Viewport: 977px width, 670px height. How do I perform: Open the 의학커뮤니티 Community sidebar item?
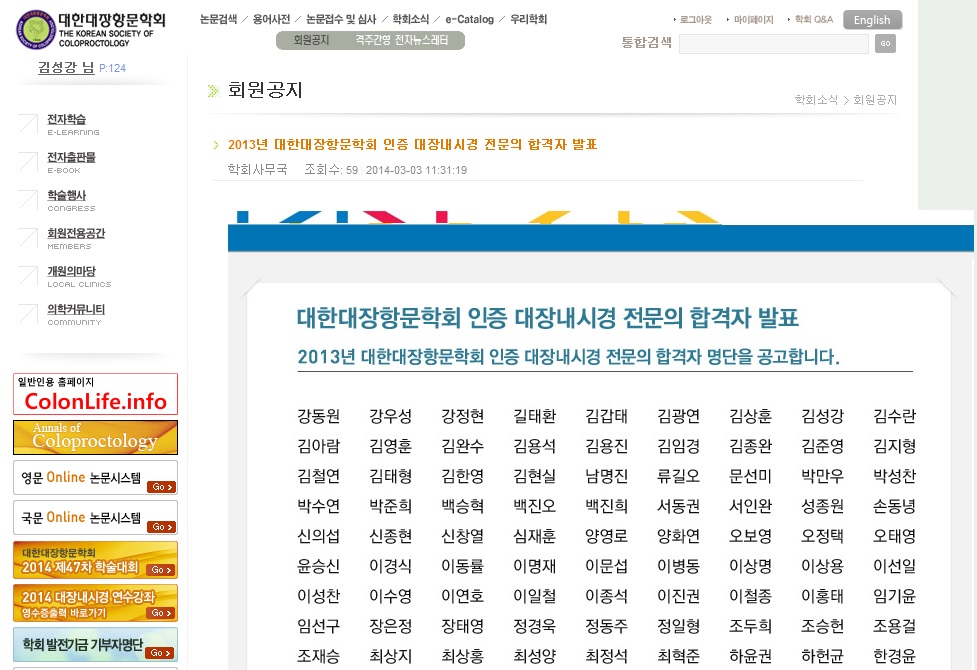pos(75,314)
